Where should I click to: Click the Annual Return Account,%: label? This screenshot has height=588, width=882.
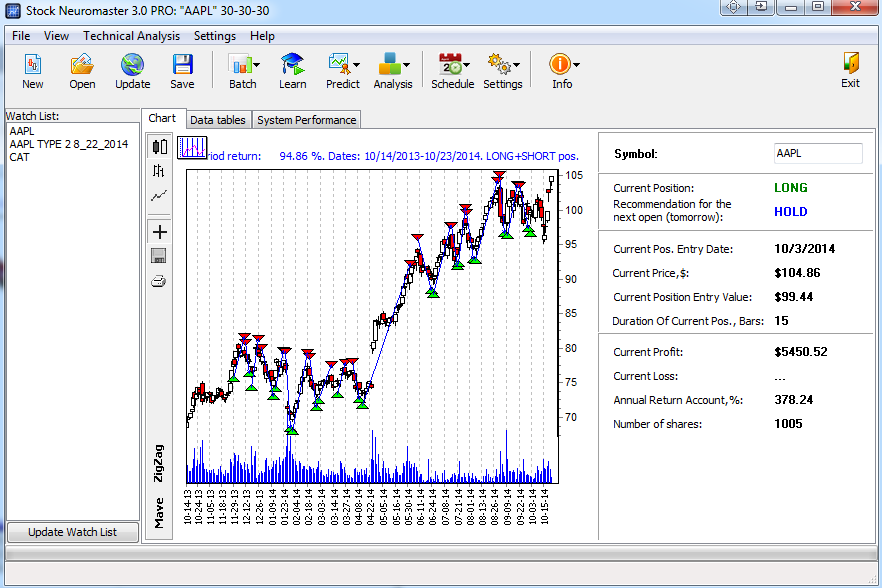pyautogui.click(x=678, y=400)
